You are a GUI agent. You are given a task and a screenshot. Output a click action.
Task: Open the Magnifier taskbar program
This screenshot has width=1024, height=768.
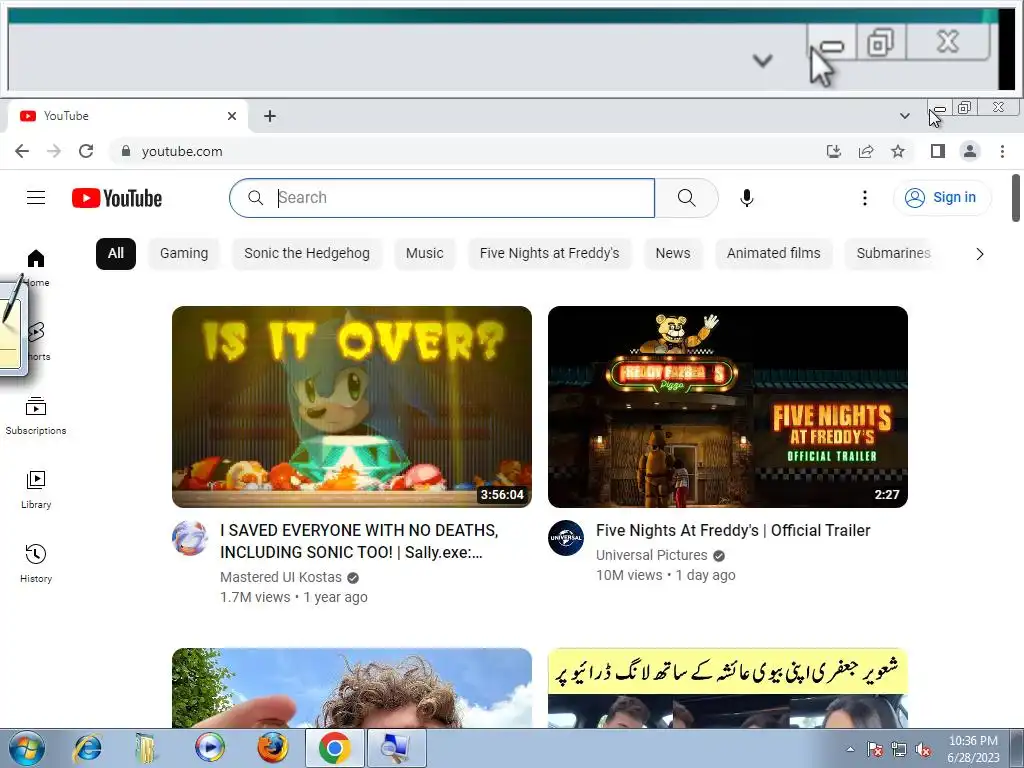click(396, 748)
